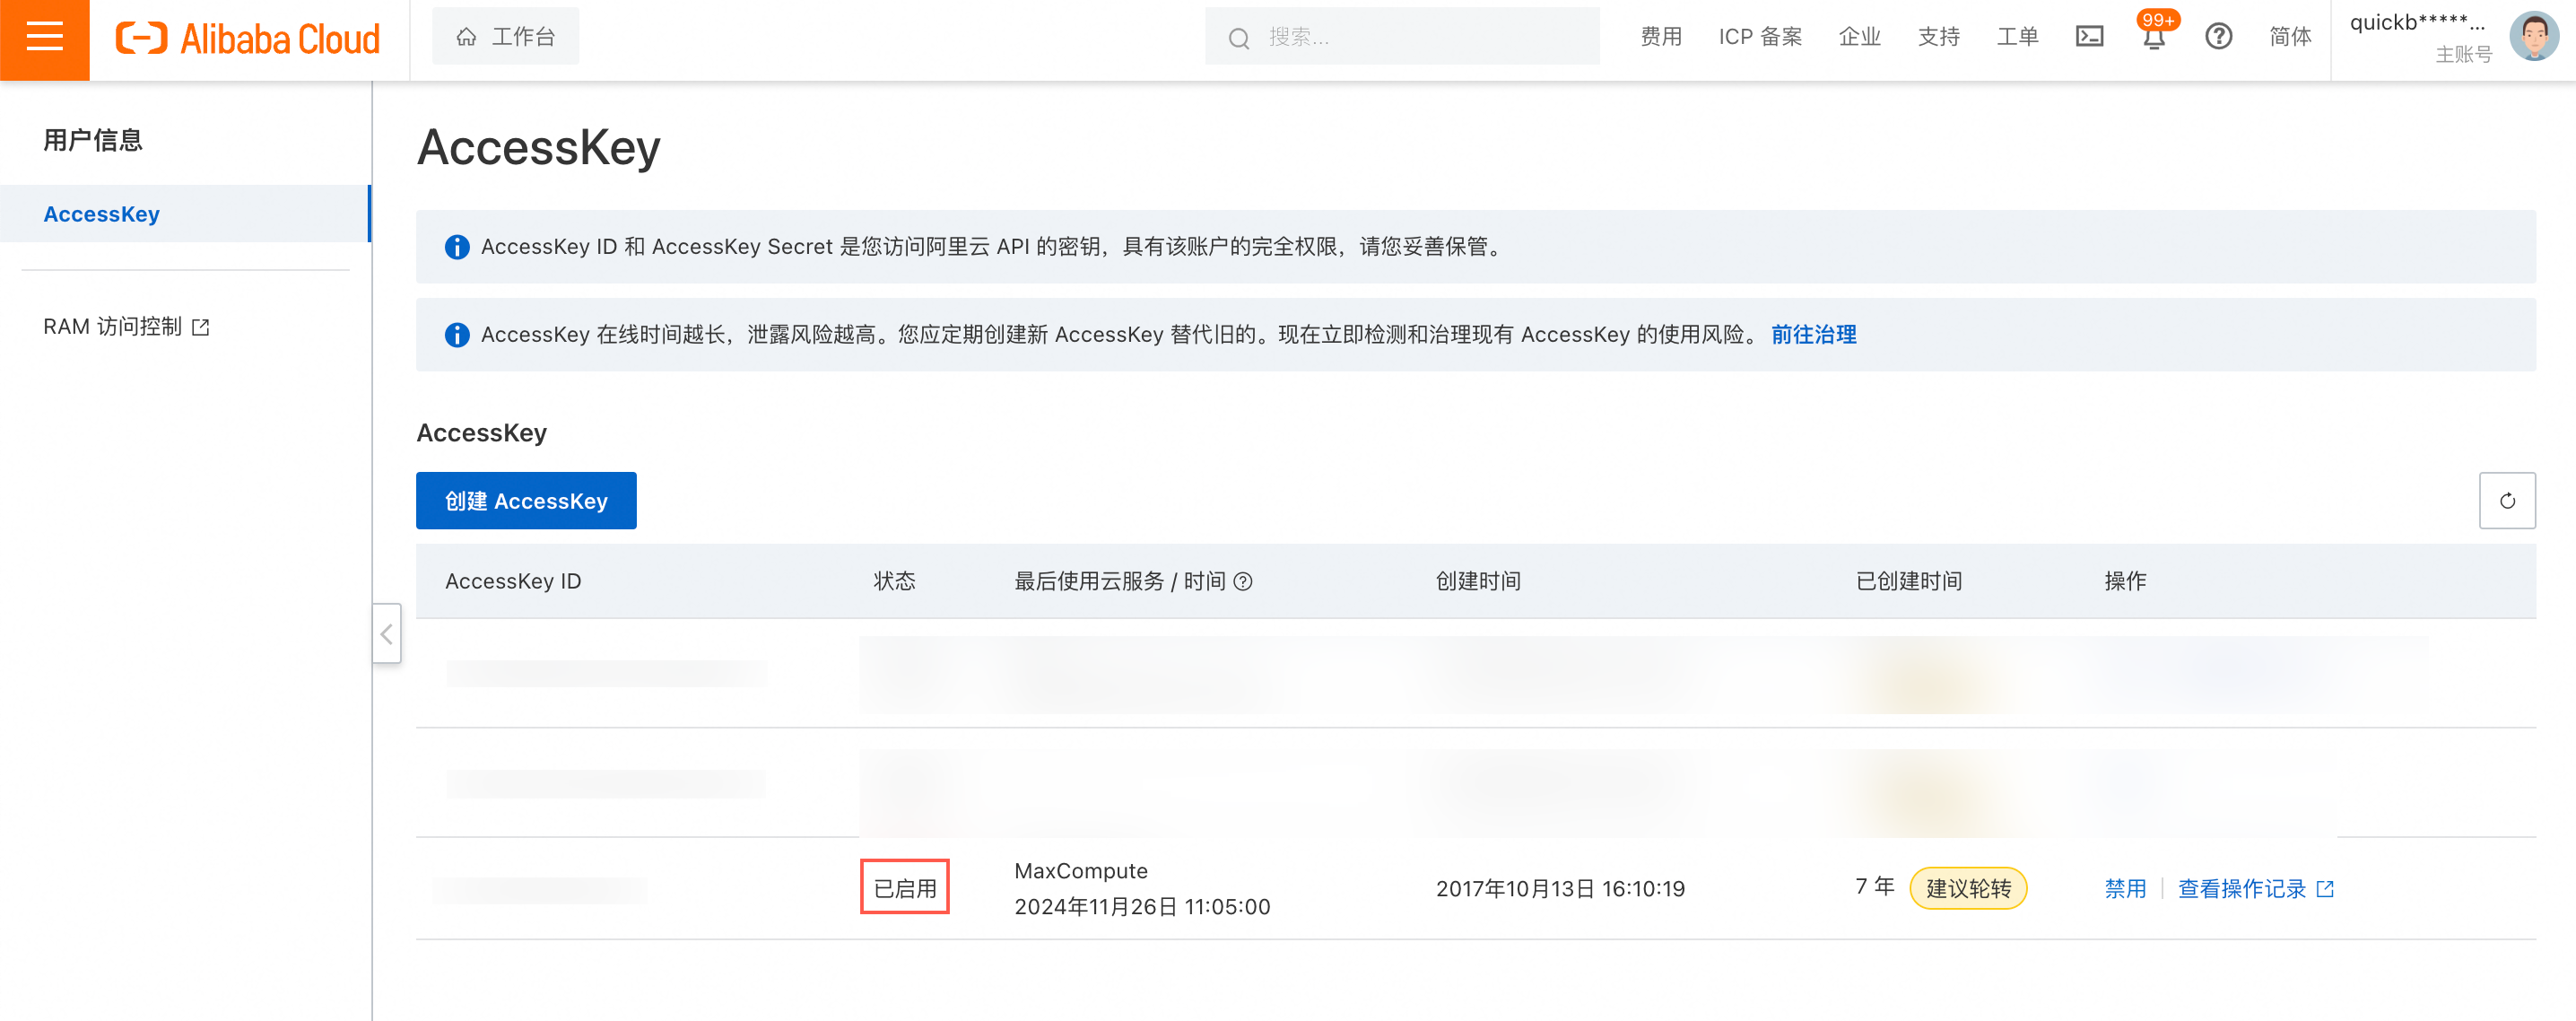Refresh the AccessKey list

click(2506, 500)
